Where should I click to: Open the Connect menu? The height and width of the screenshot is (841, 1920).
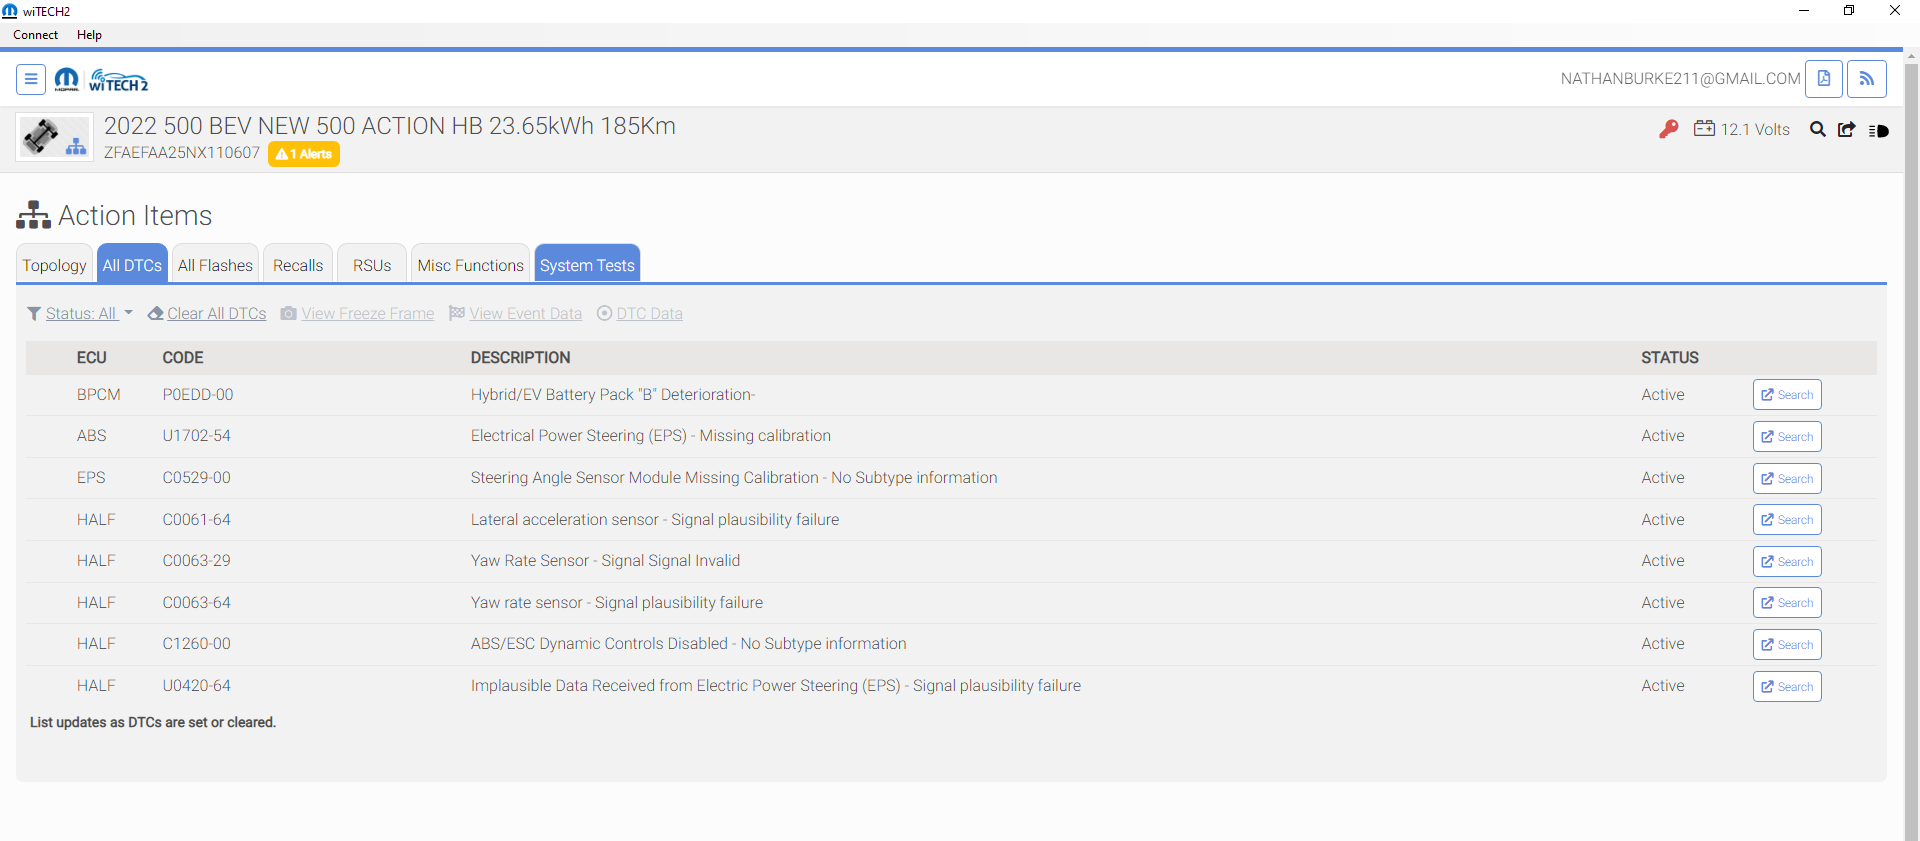point(36,35)
